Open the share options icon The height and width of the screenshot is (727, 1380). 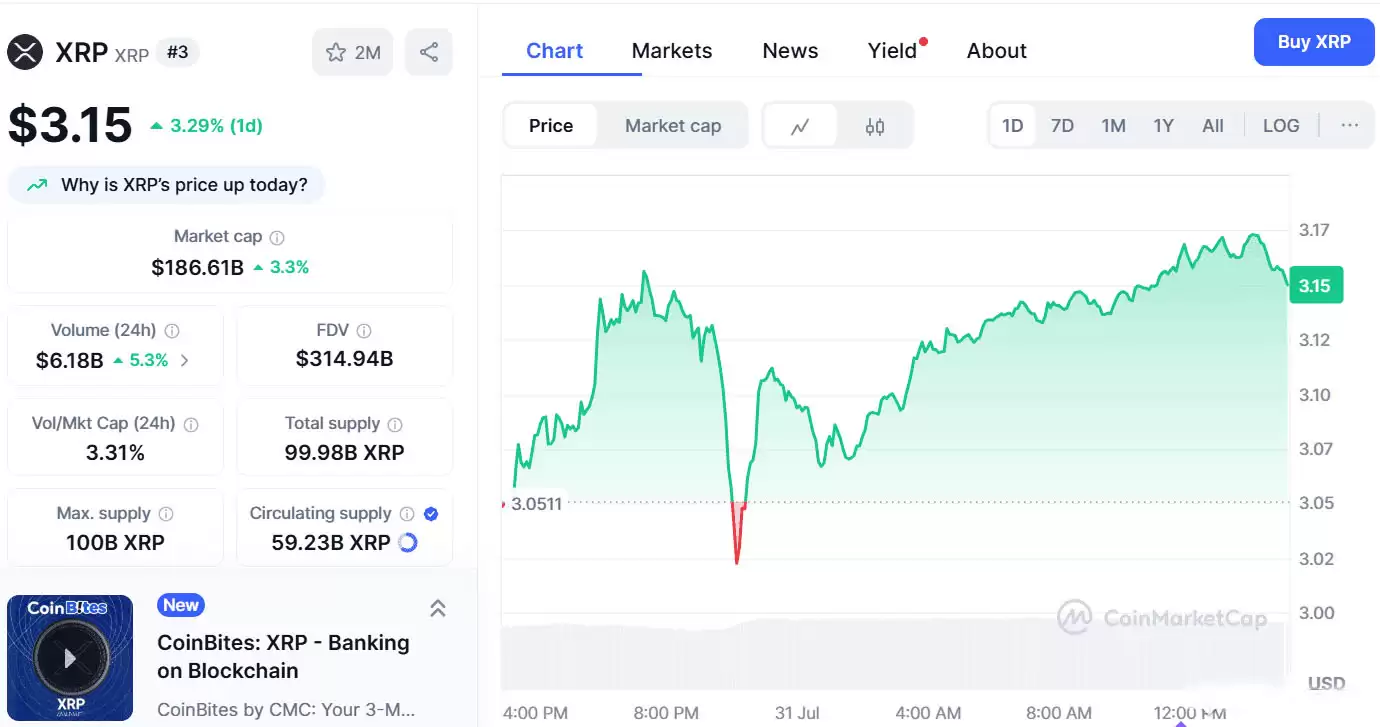click(x=428, y=51)
